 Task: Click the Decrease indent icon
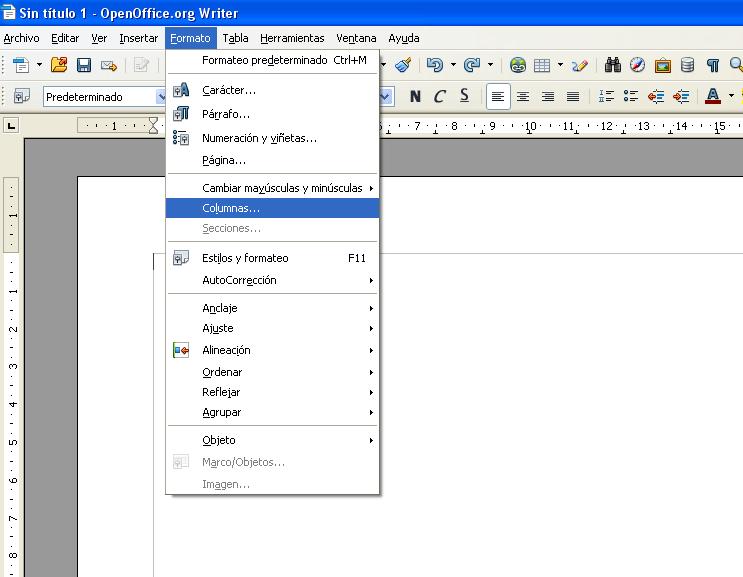point(656,97)
